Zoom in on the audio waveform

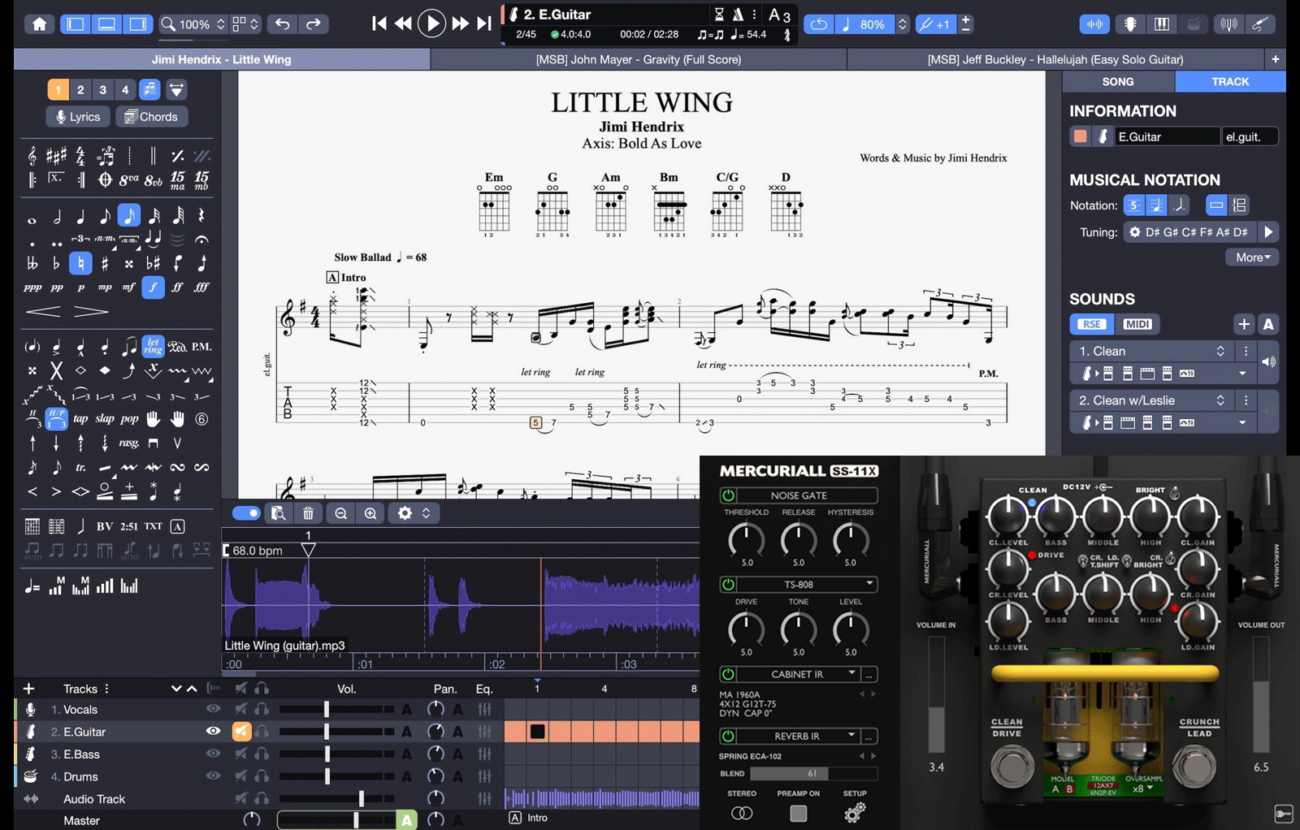370,513
